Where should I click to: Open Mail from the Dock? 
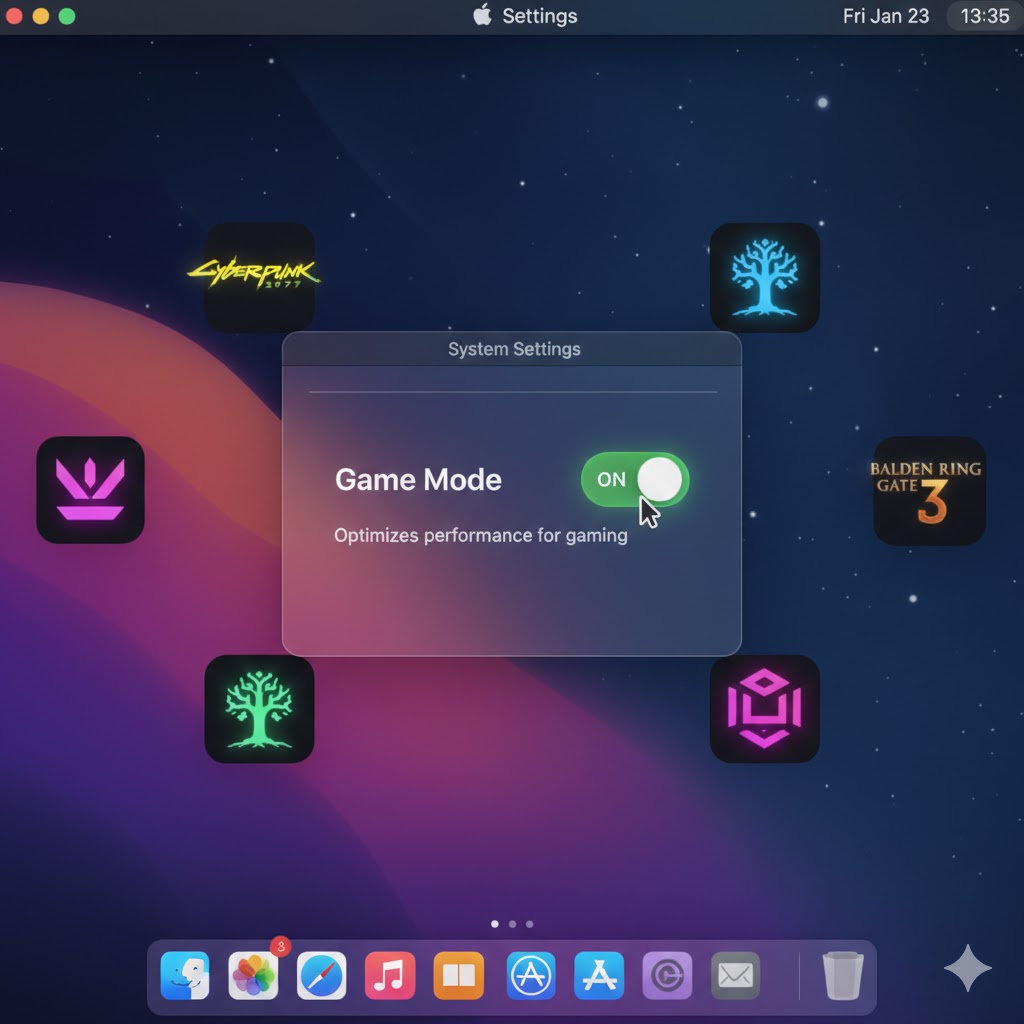coord(736,975)
